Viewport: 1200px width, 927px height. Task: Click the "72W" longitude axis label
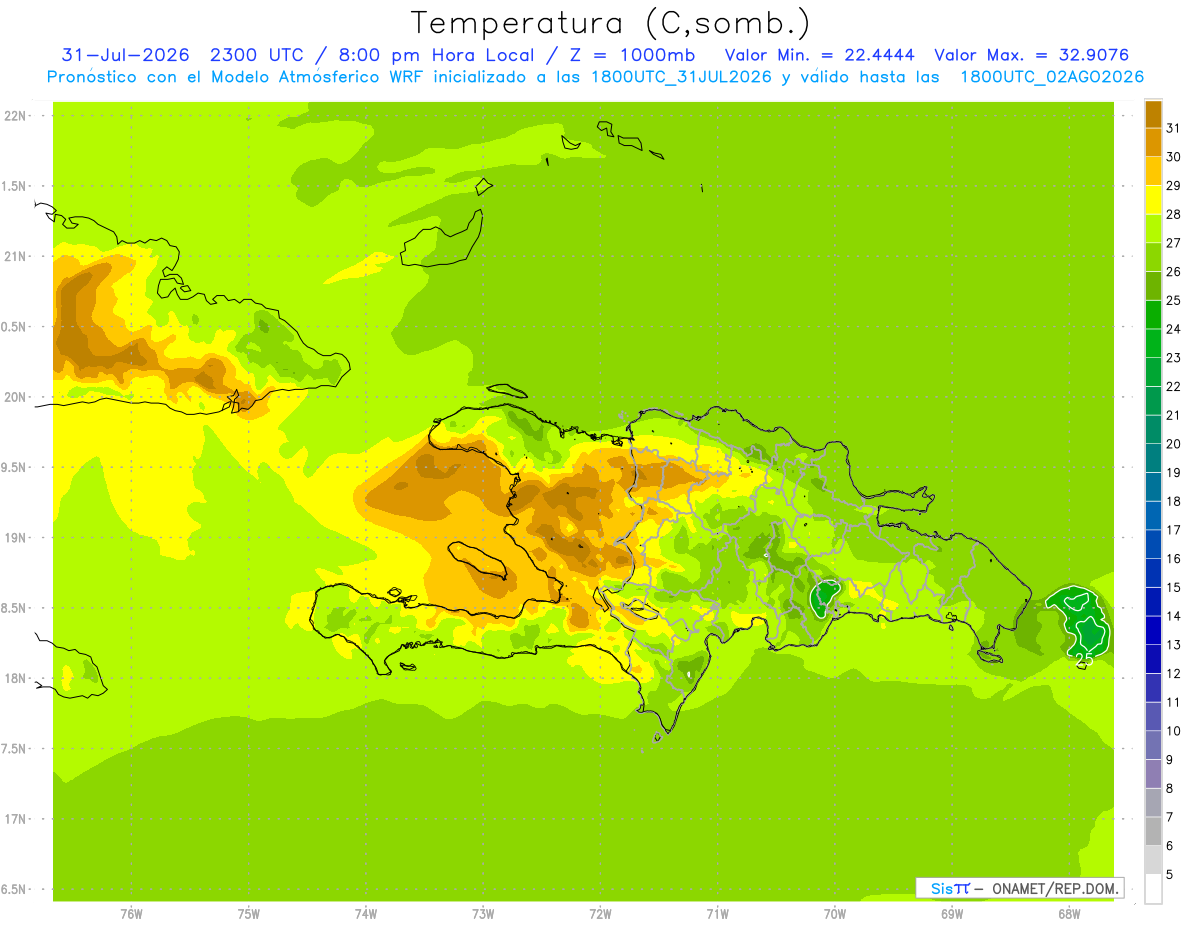coord(600,914)
